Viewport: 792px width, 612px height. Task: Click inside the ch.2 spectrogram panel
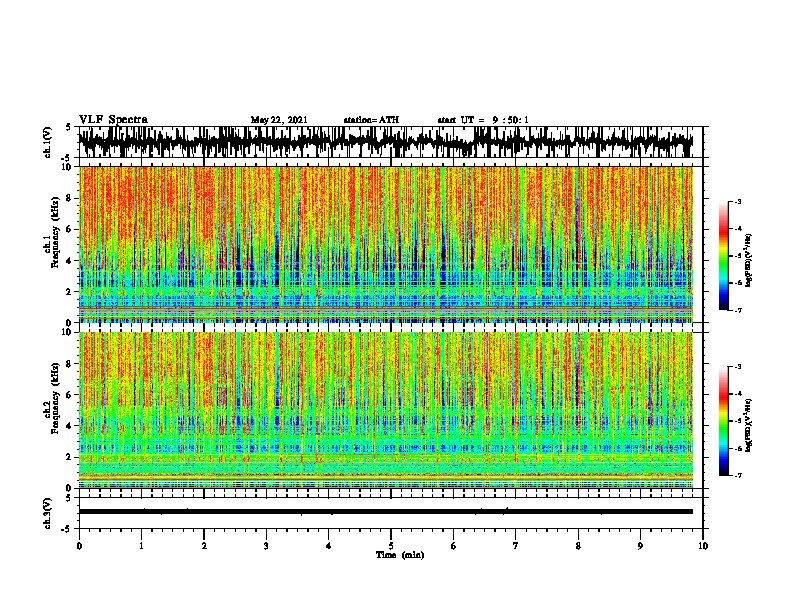[x=385, y=410]
